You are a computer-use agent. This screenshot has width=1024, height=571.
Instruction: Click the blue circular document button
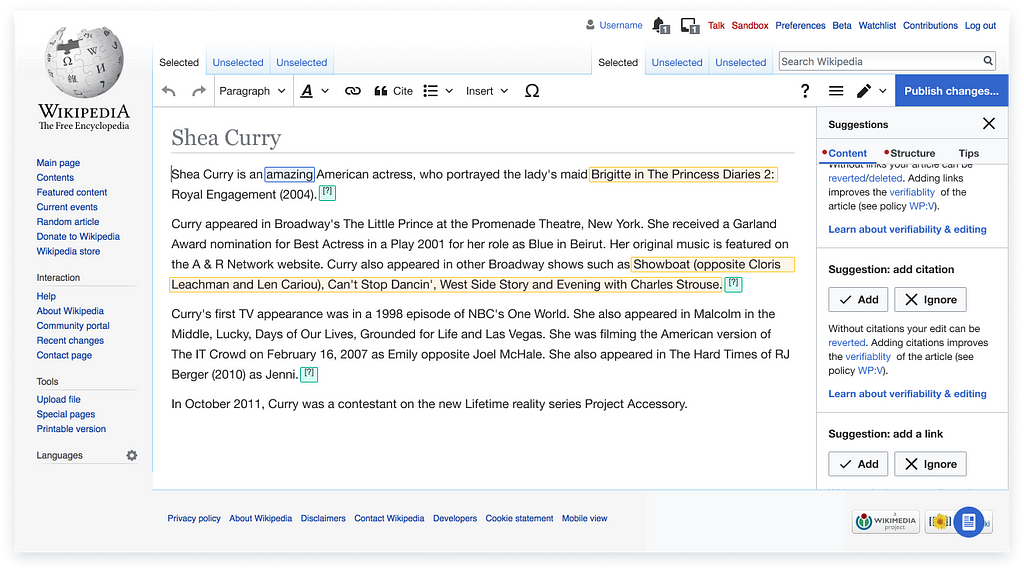point(968,522)
